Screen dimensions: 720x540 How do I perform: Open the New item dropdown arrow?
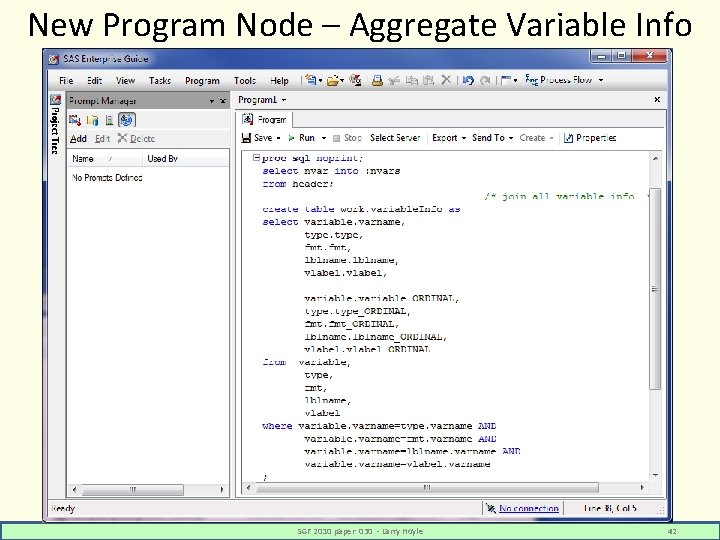tap(320, 80)
